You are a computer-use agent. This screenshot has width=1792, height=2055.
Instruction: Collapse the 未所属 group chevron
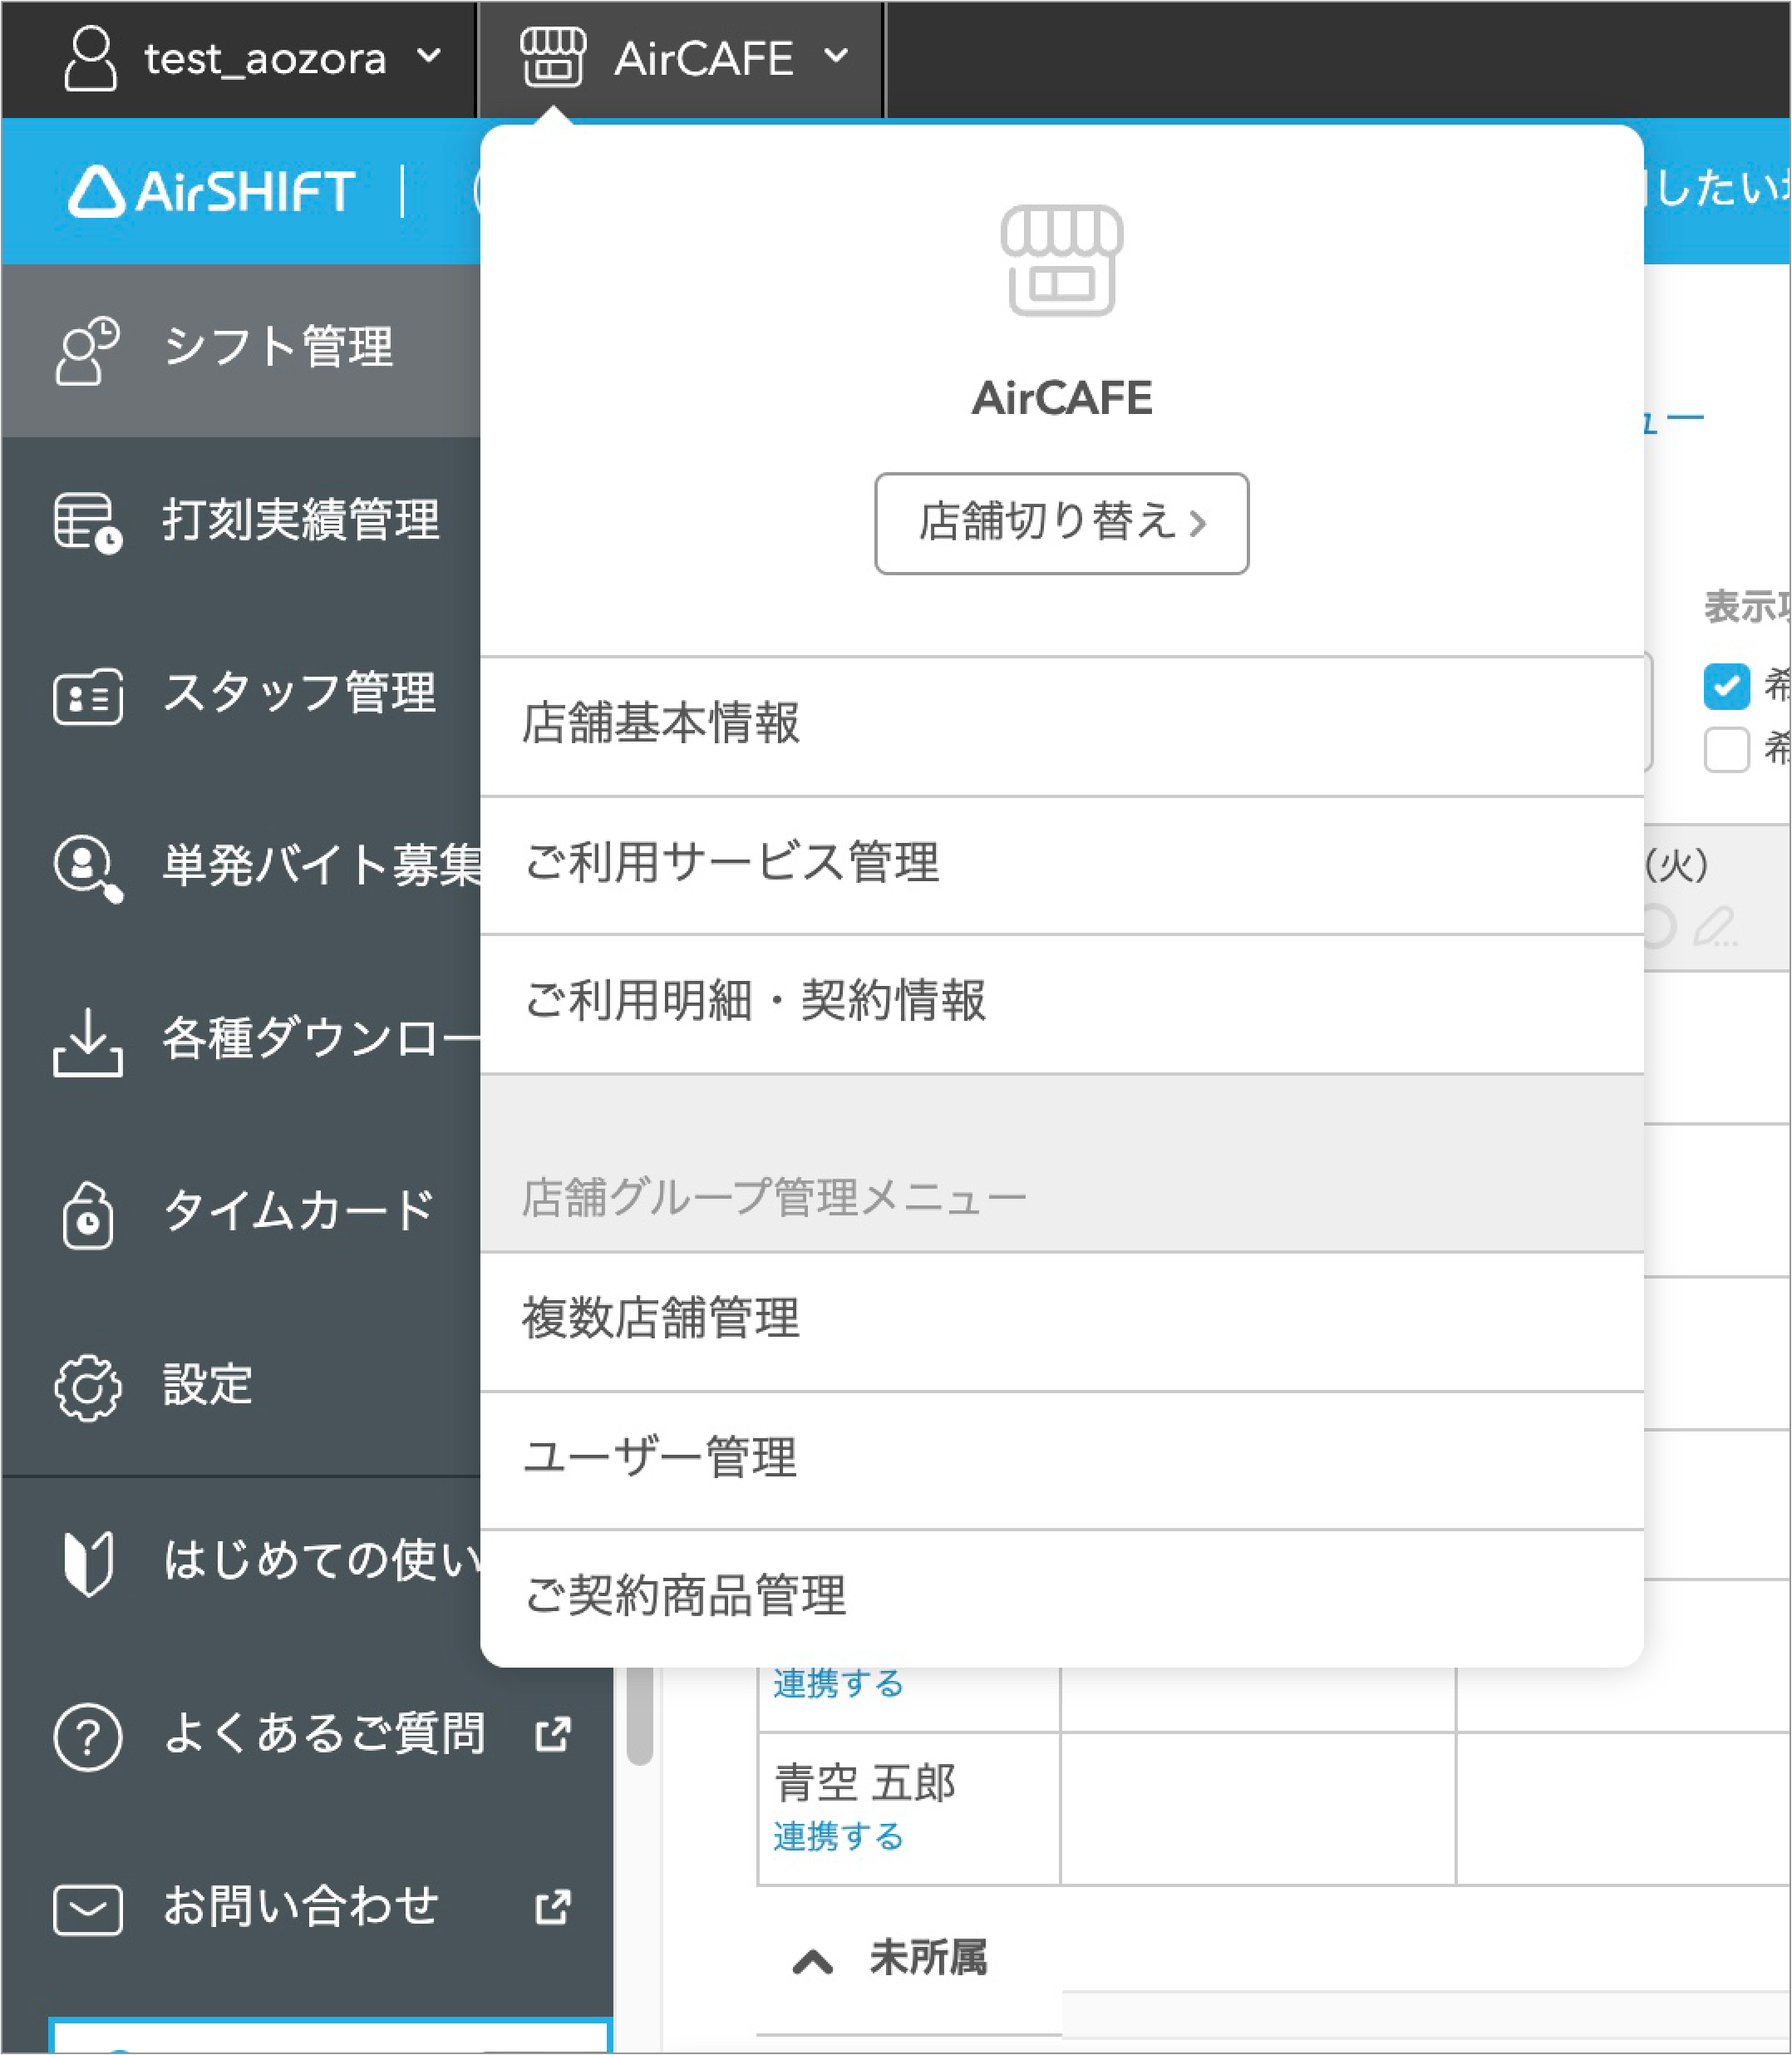812,1962
